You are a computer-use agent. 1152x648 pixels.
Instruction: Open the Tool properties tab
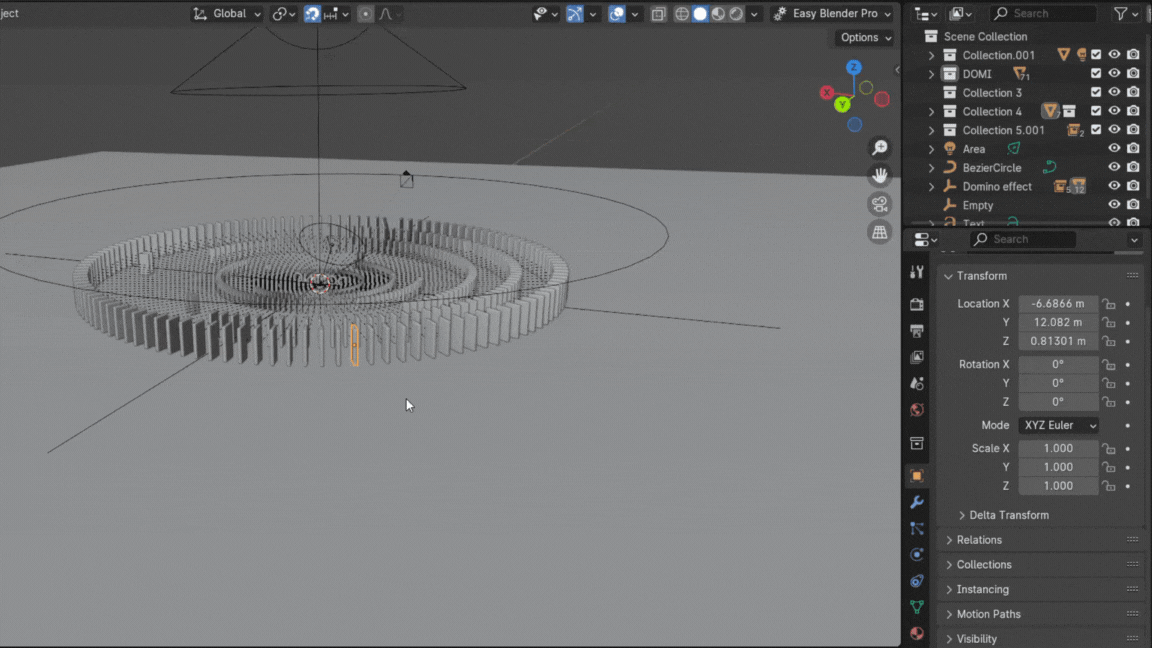click(917, 272)
